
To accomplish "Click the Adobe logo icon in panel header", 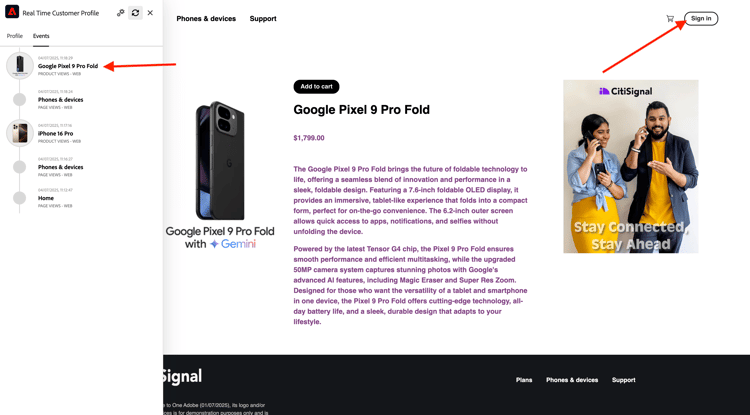I will coord(12,12).
